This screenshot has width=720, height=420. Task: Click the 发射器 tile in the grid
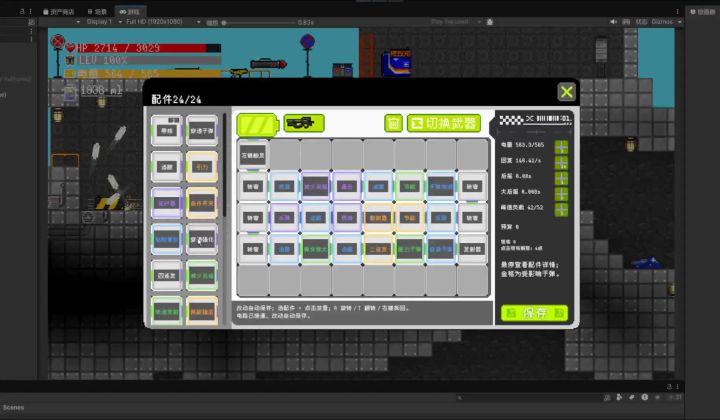click(472, 249)
